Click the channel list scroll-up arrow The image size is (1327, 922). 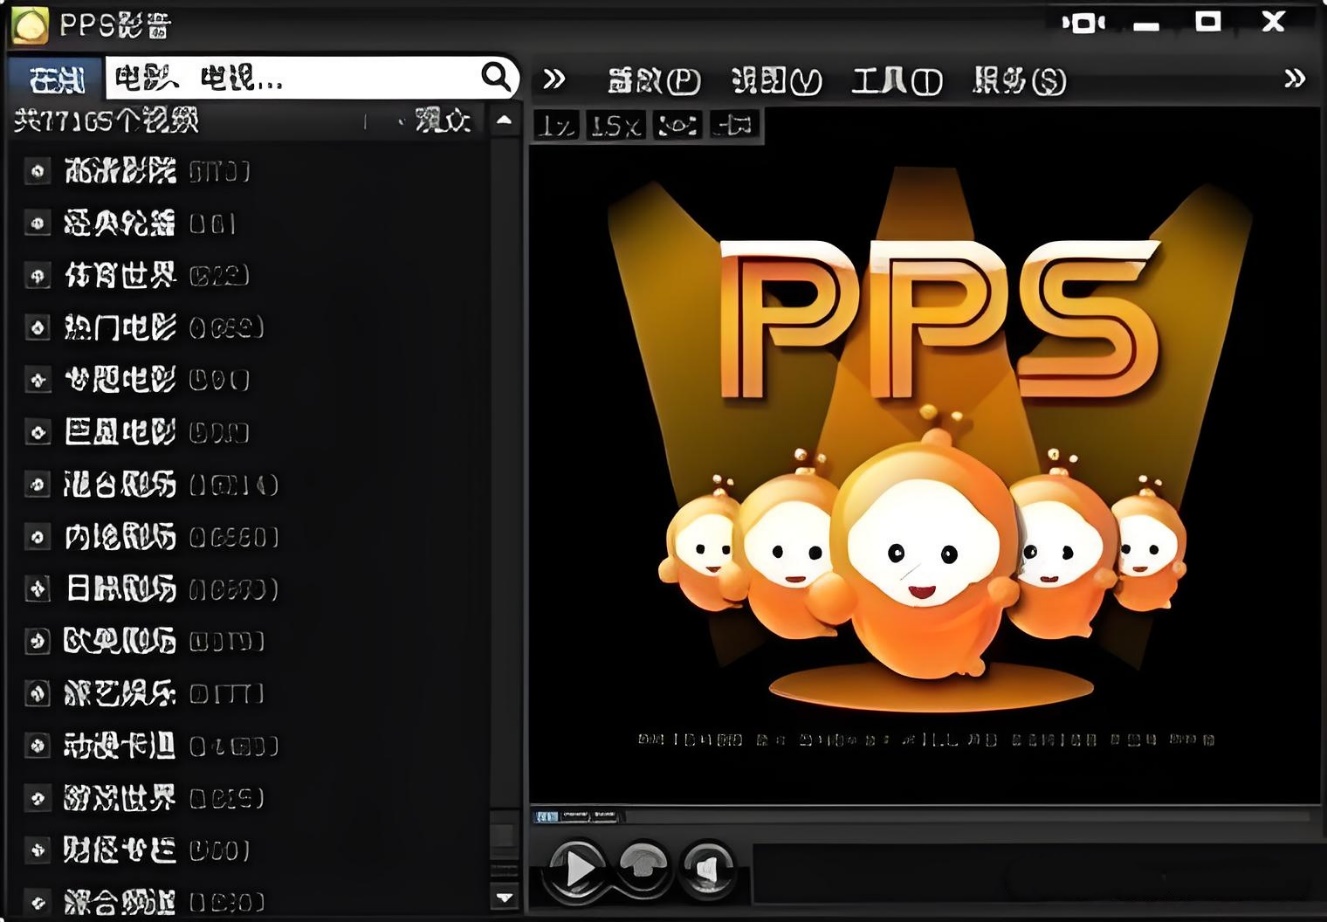coord(504,121)
